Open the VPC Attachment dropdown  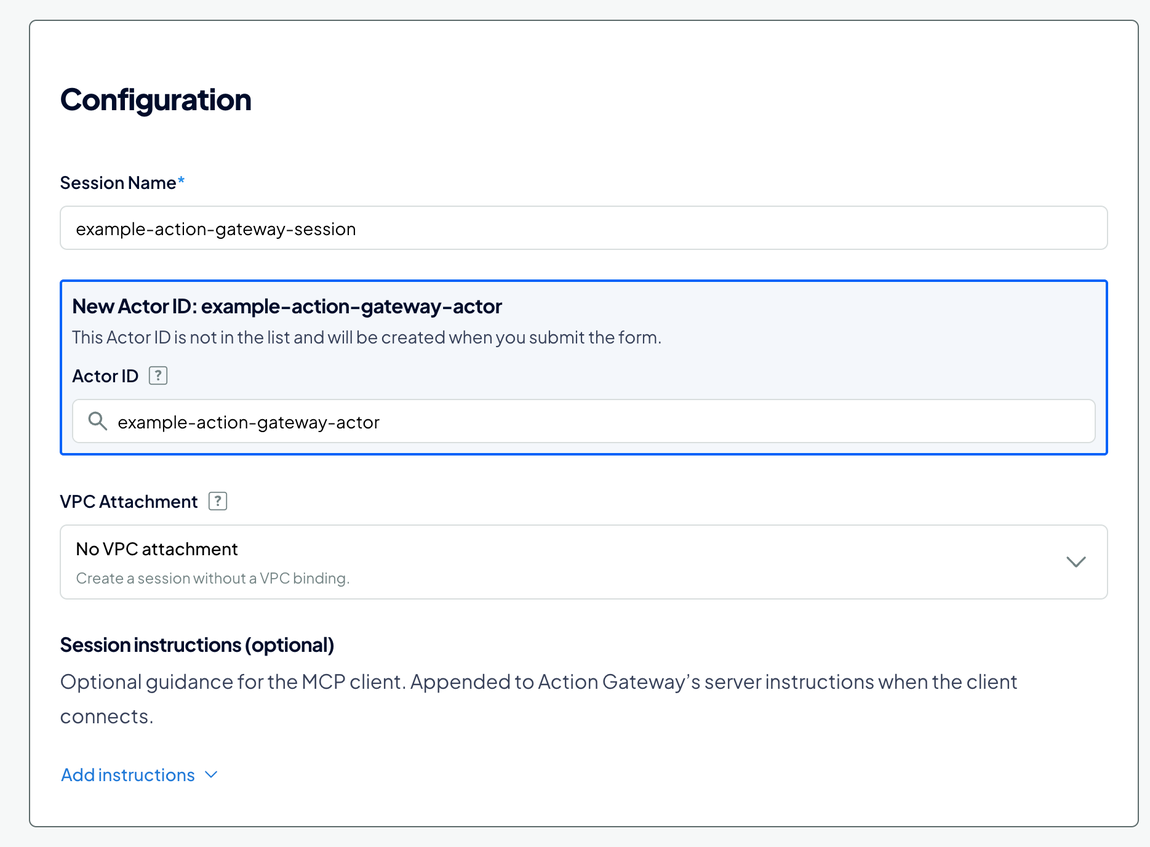click(583, 562)
